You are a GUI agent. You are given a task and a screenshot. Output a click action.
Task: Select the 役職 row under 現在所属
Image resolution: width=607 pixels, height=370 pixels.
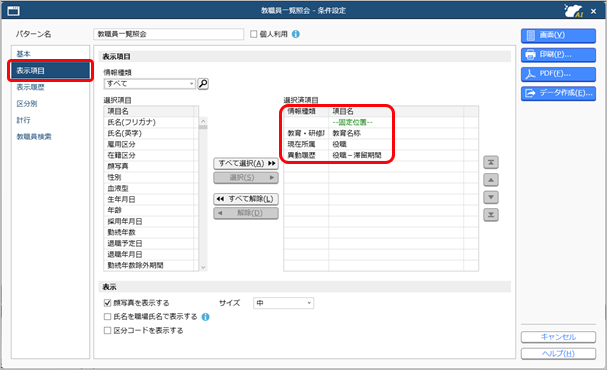coord(381,144)
